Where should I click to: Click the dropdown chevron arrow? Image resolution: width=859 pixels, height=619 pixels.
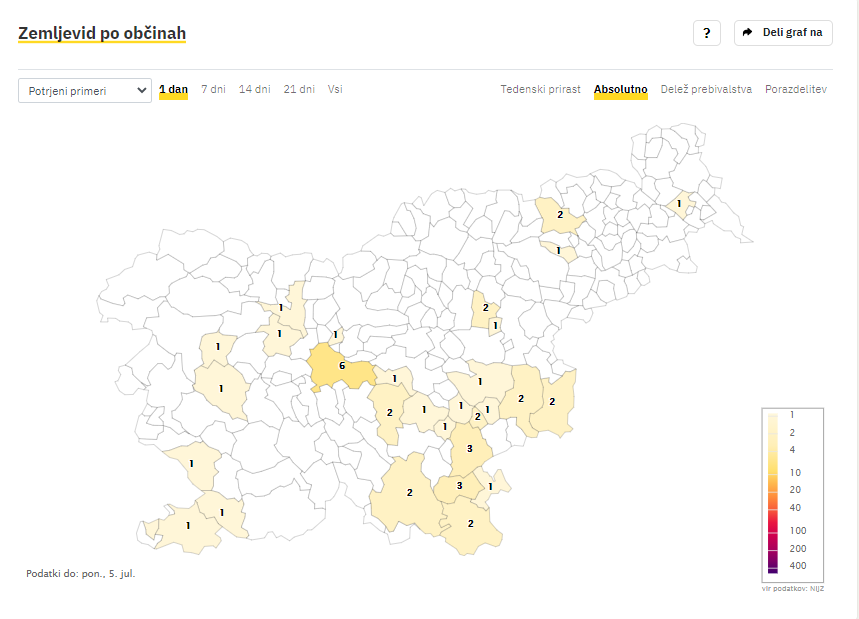(x=141, y=90)
